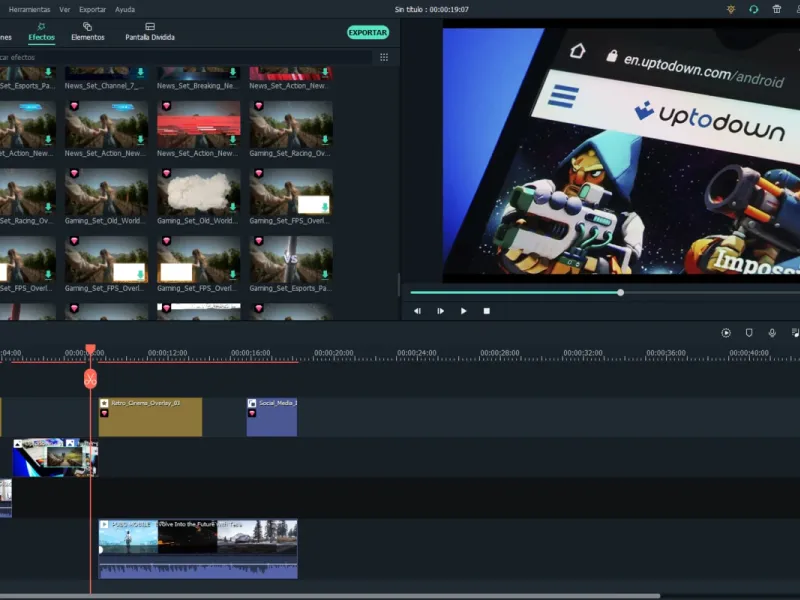Switch to Pantalla Dividida tab

pos(150,32)
